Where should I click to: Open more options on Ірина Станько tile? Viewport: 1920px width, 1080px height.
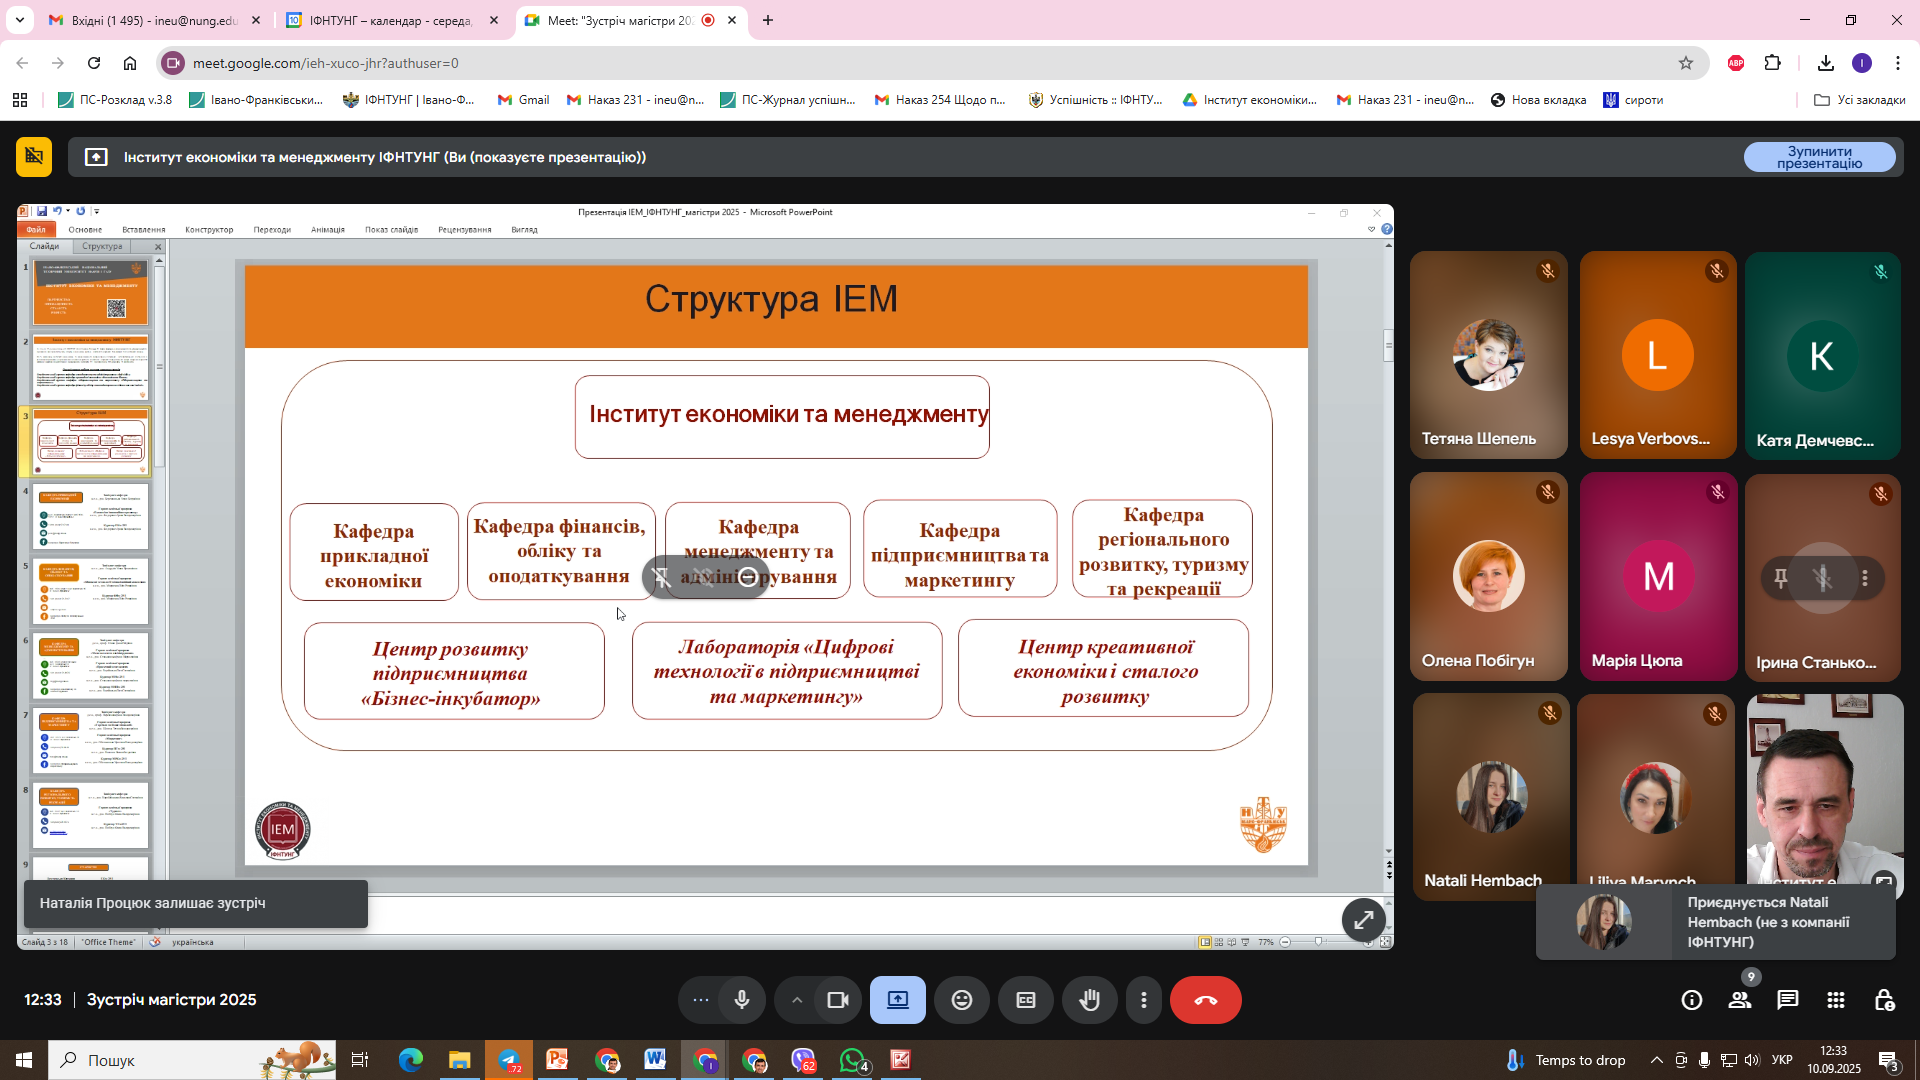pyautogui.click(x=1865, y=578)
